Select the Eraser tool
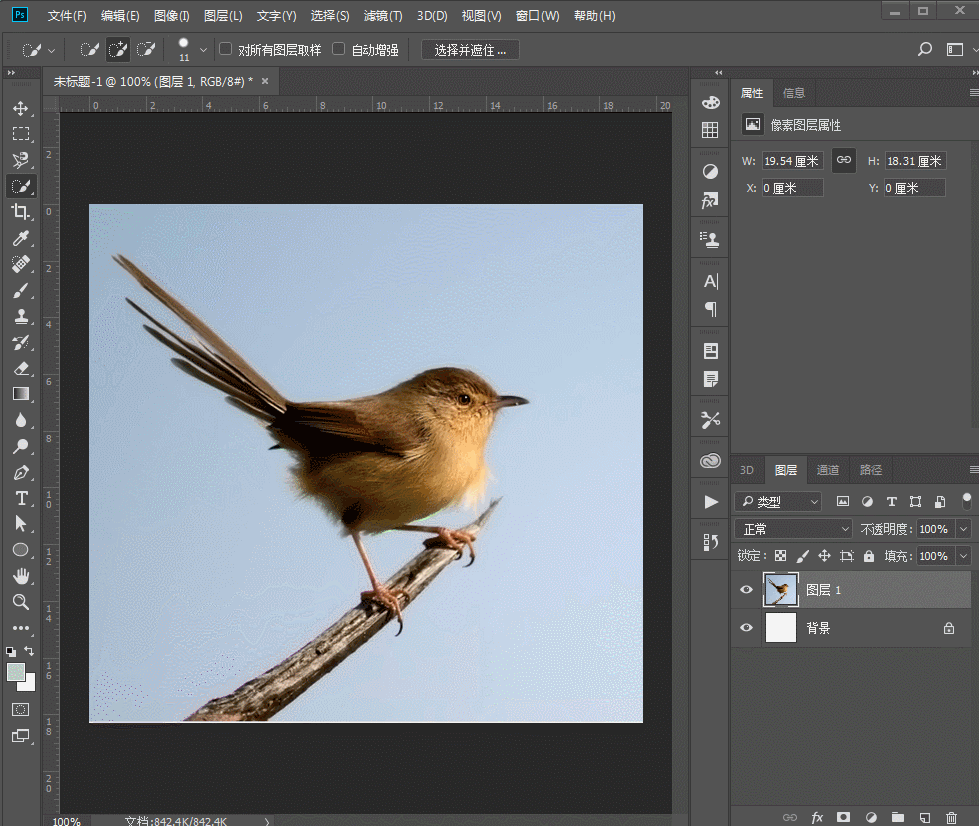 21,368
